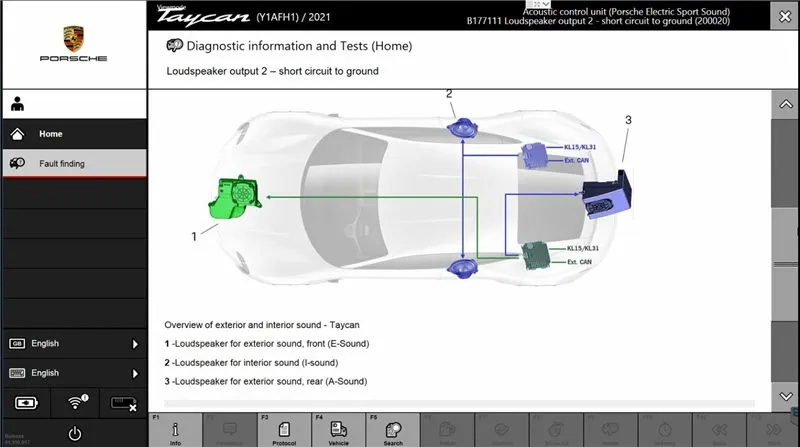Viewport: 800px width, 447px height.
Task: Click callout number 3 in the diagram
Action: pyautogui.click(x=629, y=120)
